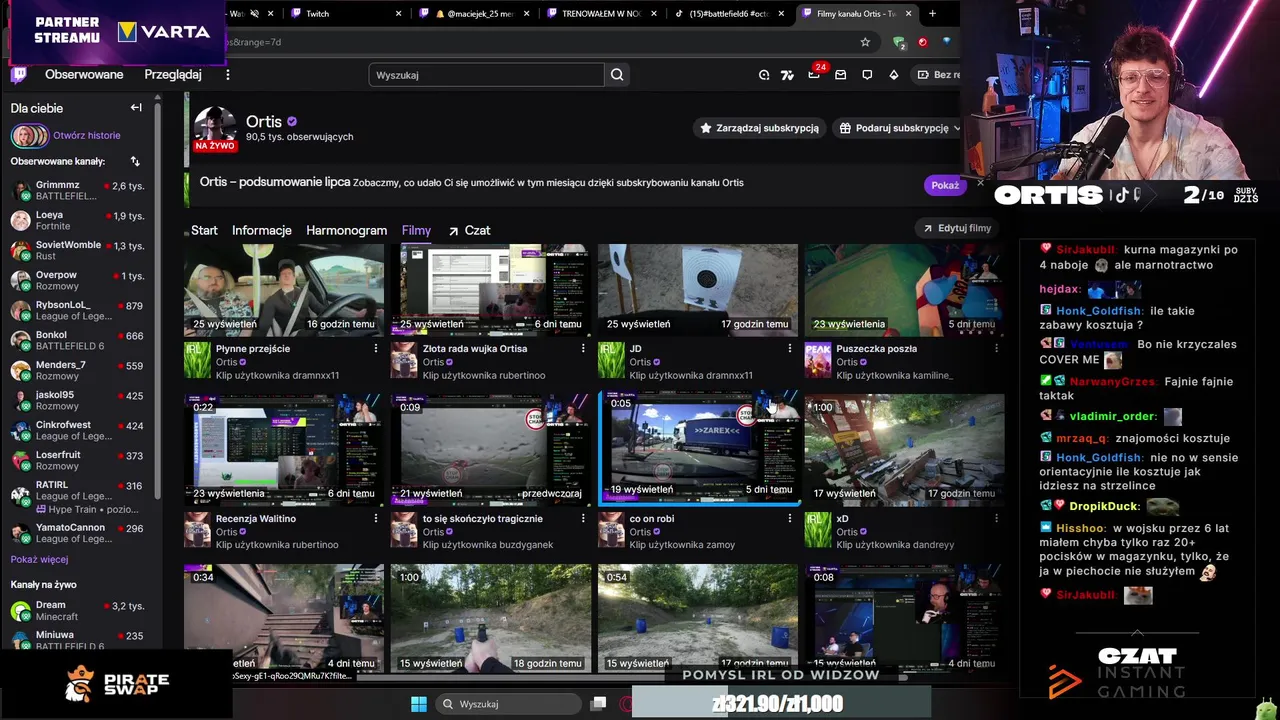Collapse the Dla ciebie sidebar
Image resolution: width=1280 pixels, height=720 pixels.
click(x=136, y=108)
